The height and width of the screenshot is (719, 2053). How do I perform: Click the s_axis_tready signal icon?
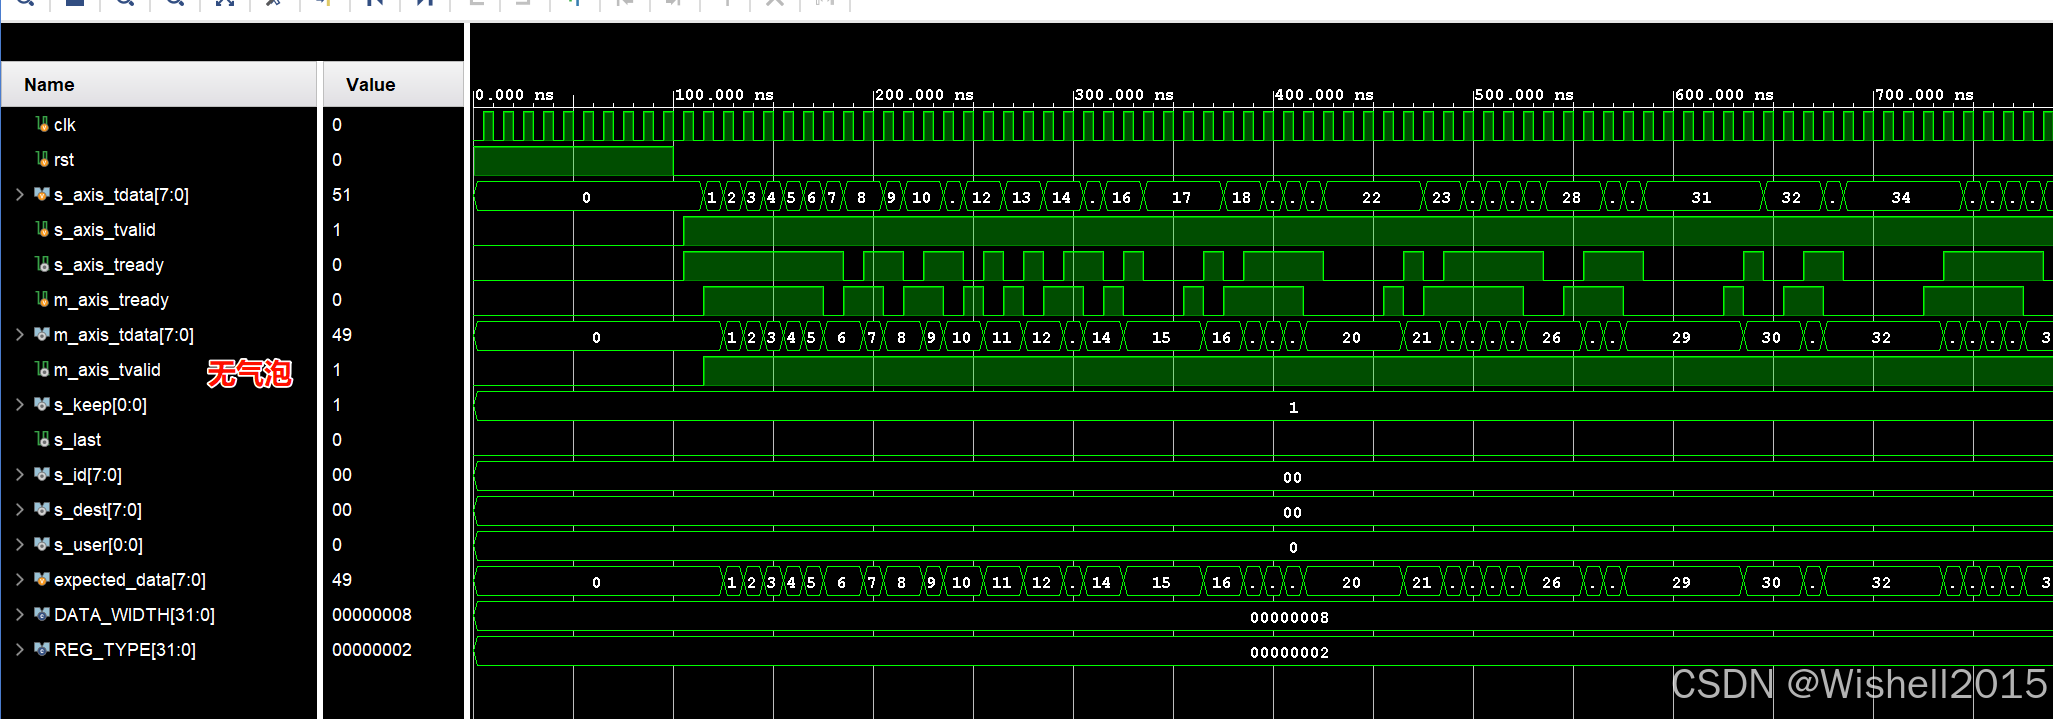[42, 264]
